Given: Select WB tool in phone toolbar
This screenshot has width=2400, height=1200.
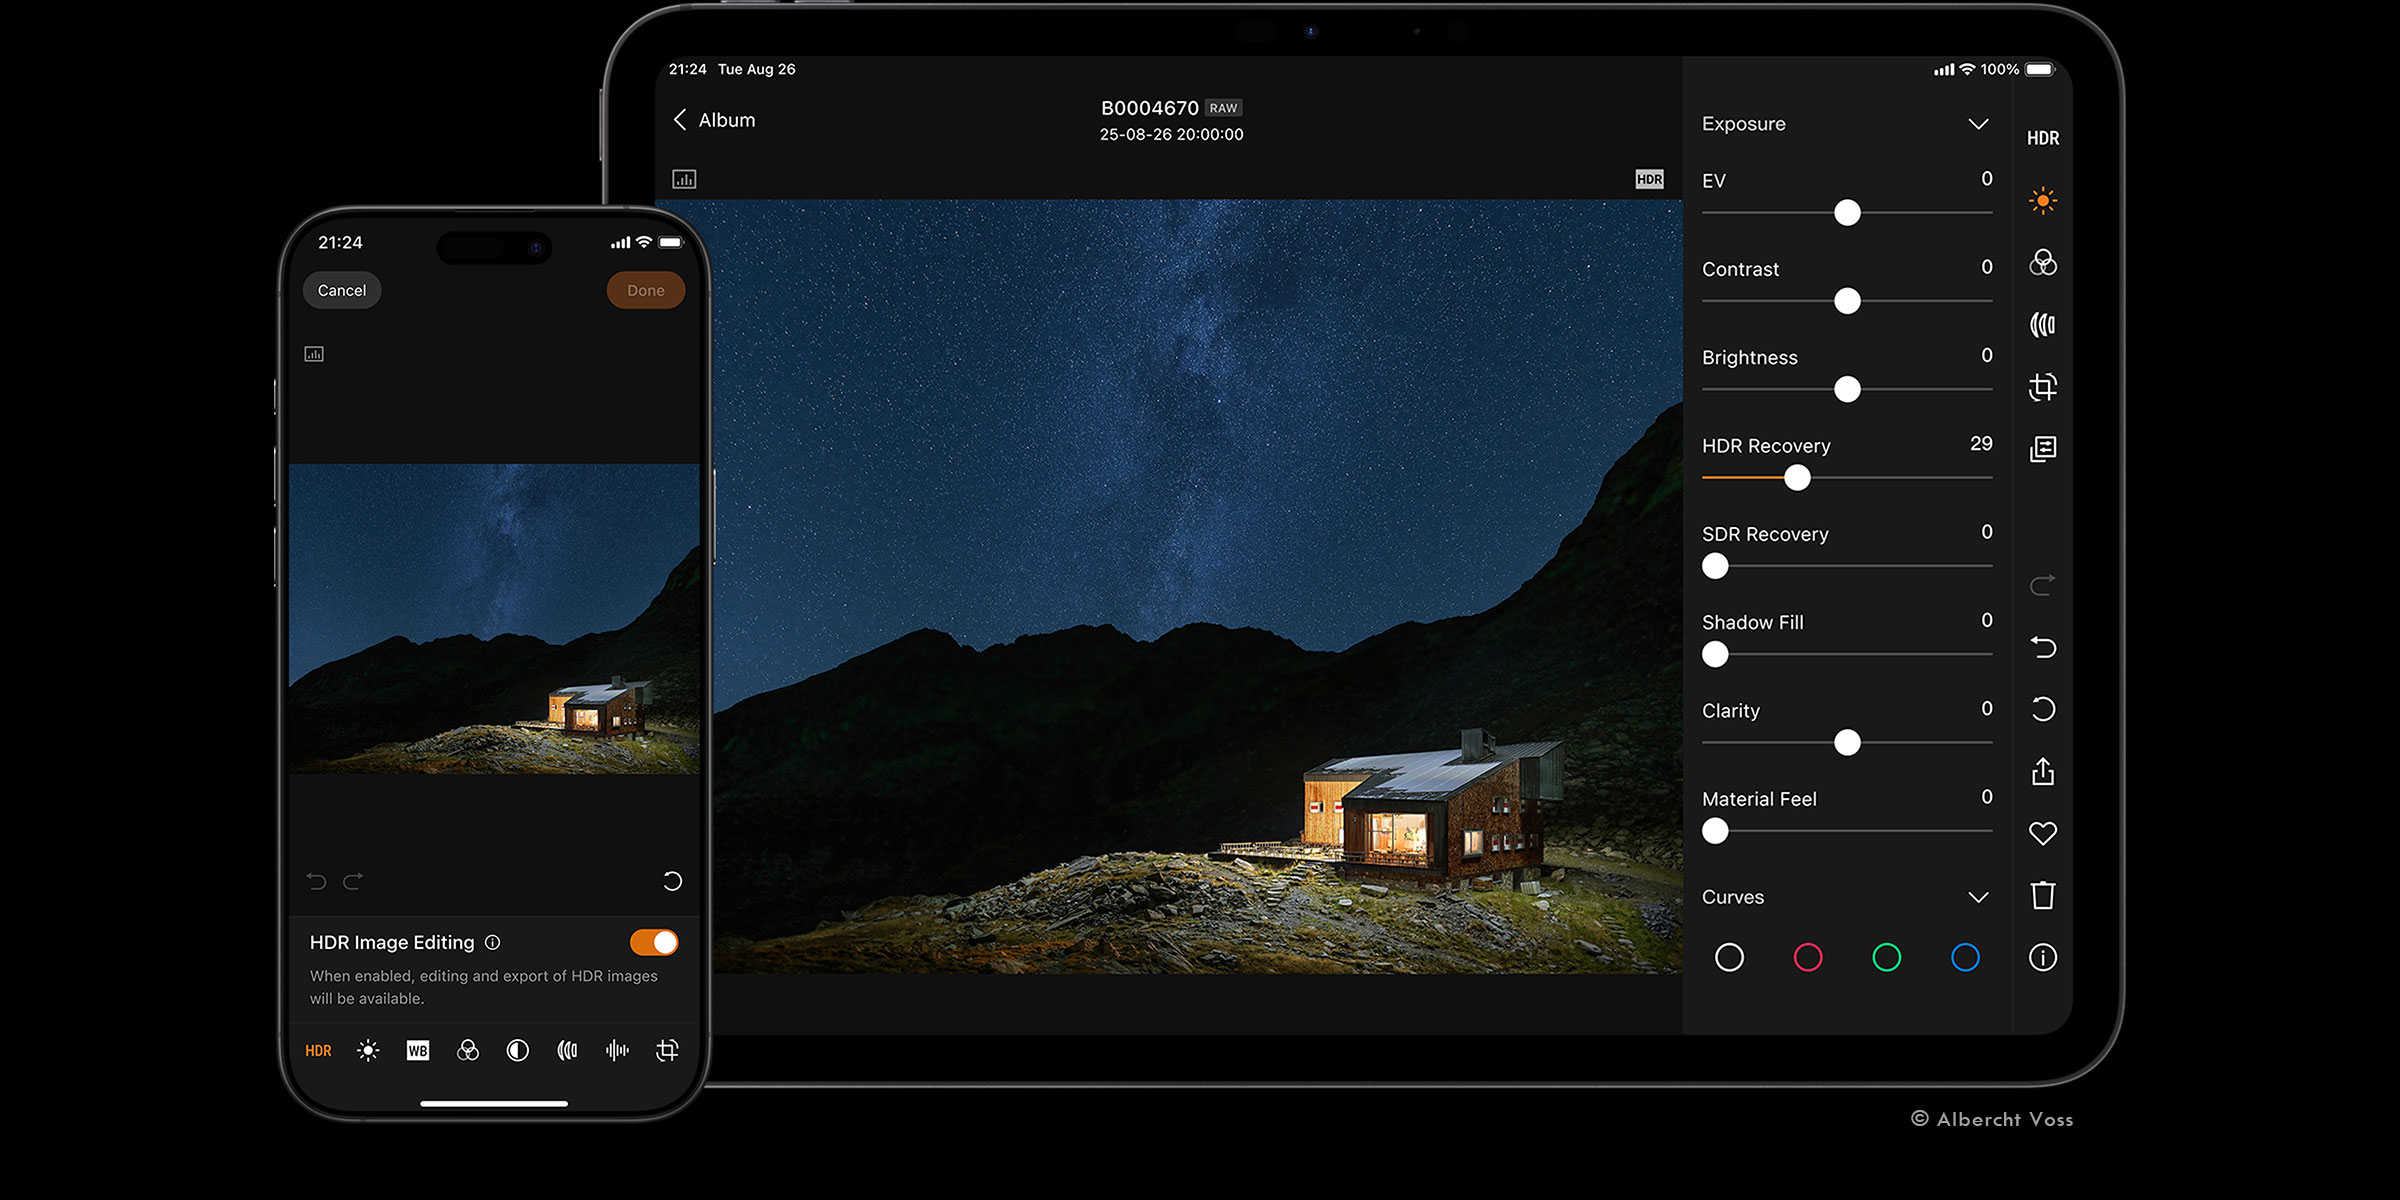Looking at the screenshot, I should 418,1050.
